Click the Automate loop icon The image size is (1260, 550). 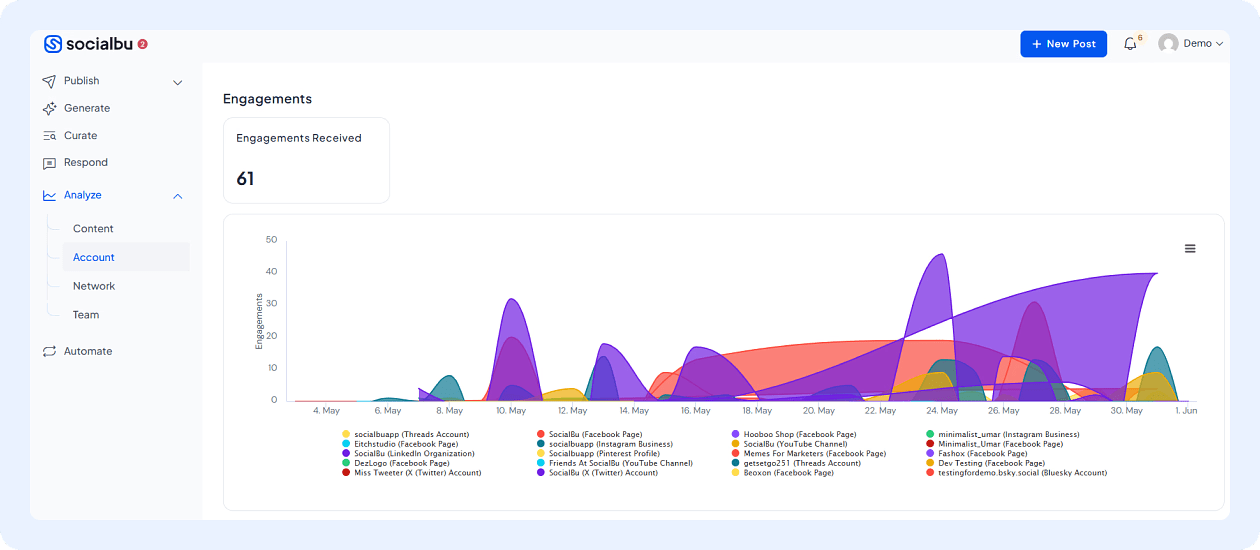(x=49, y=352)
